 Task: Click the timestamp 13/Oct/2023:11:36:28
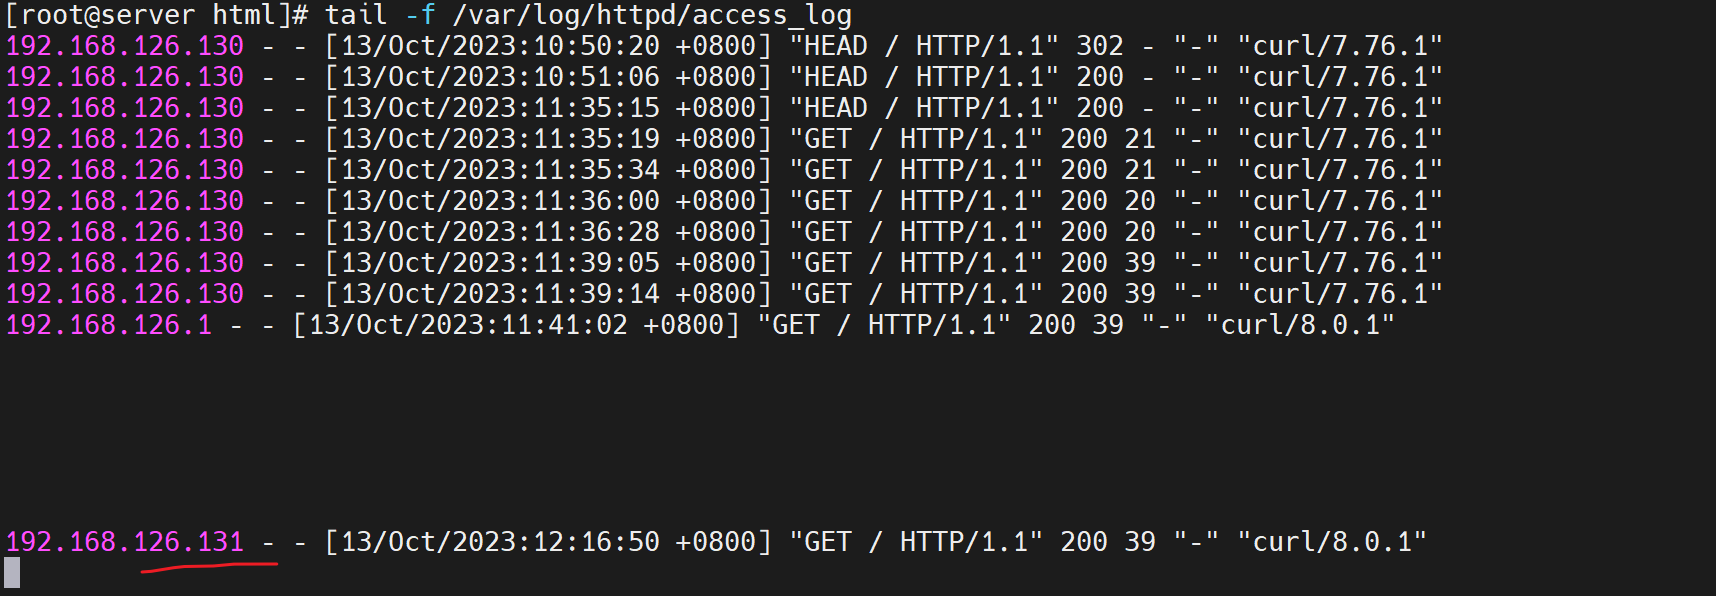click(500, 232)
